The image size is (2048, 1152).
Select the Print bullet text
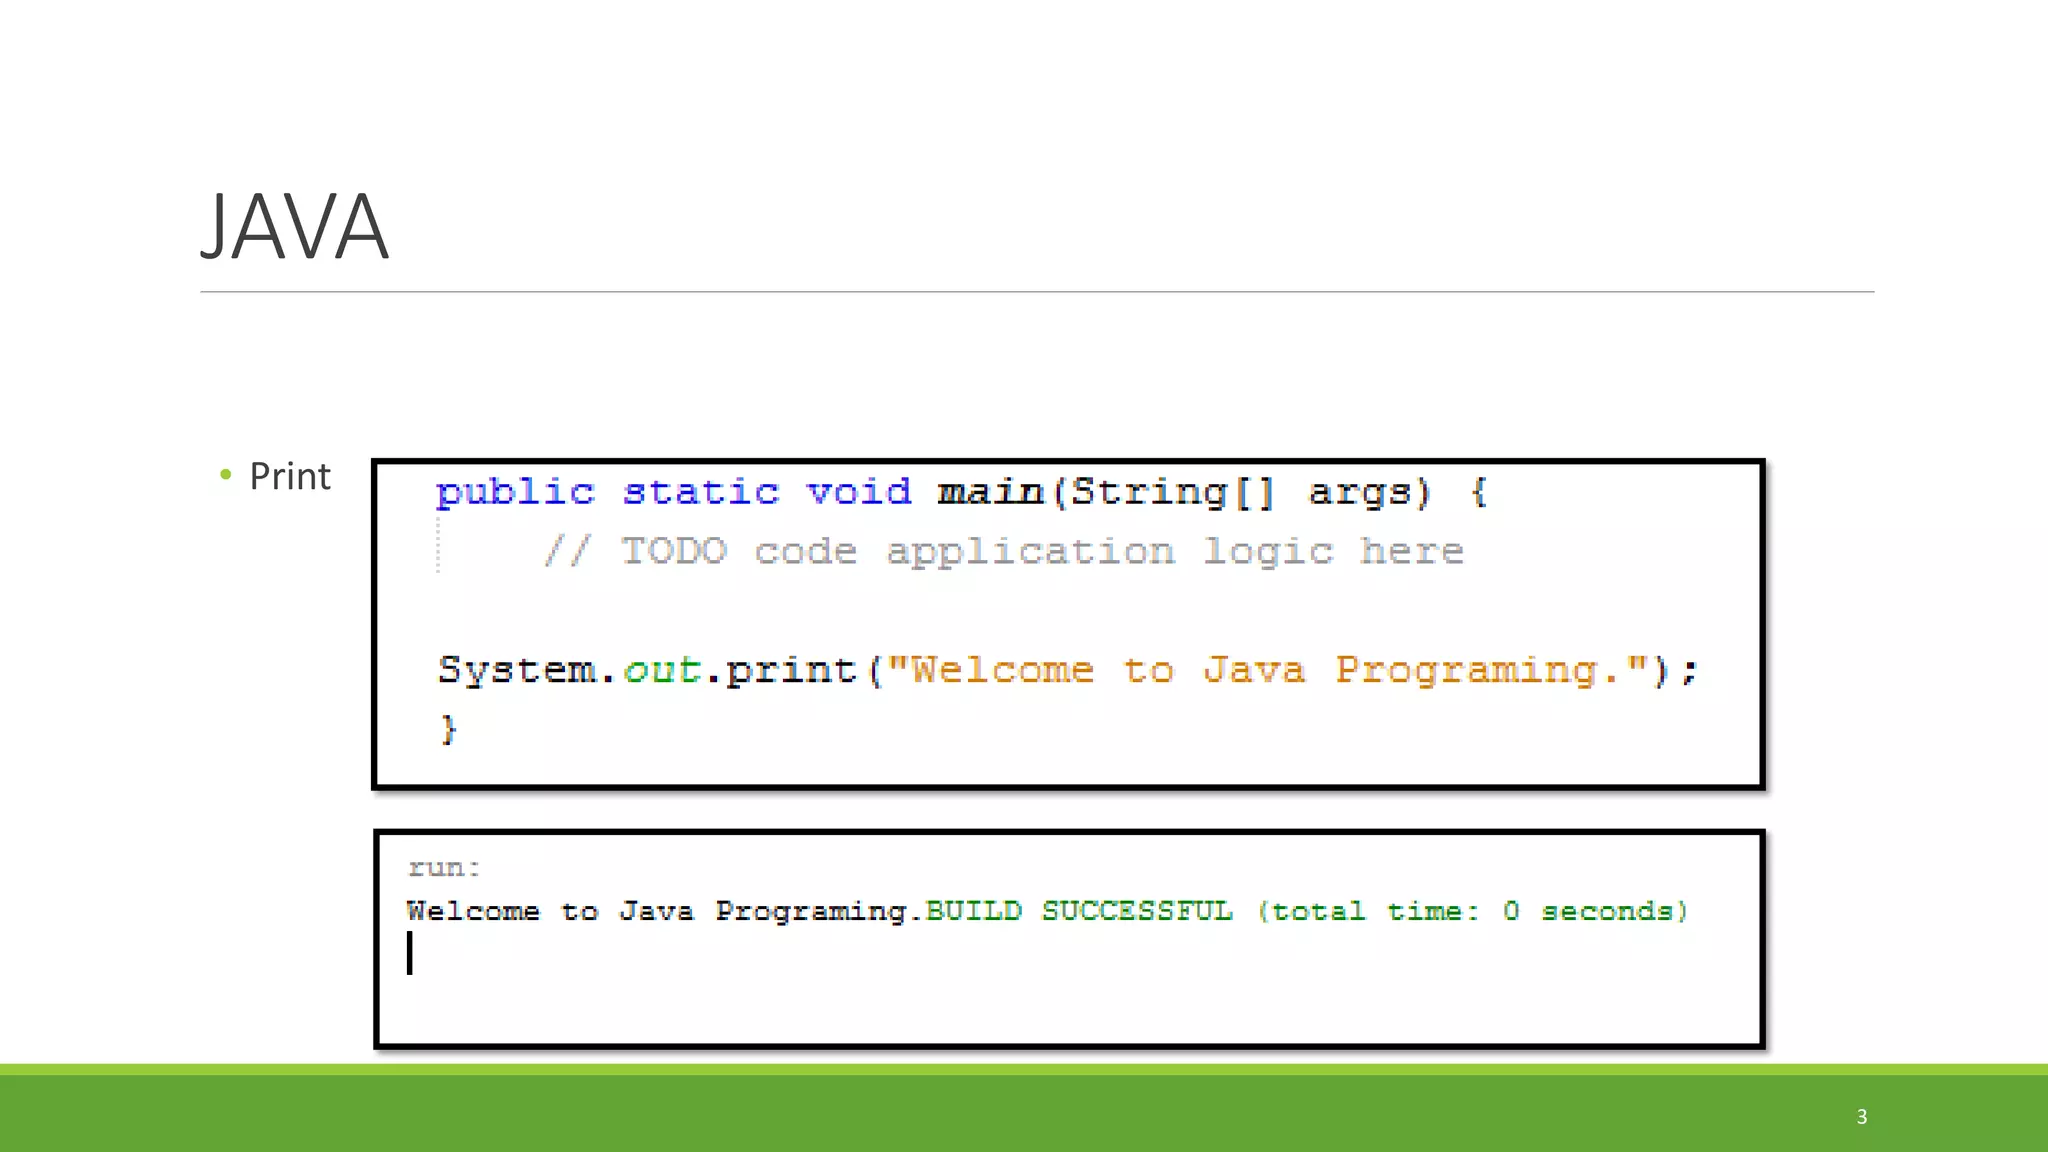[x=289, y=476]
